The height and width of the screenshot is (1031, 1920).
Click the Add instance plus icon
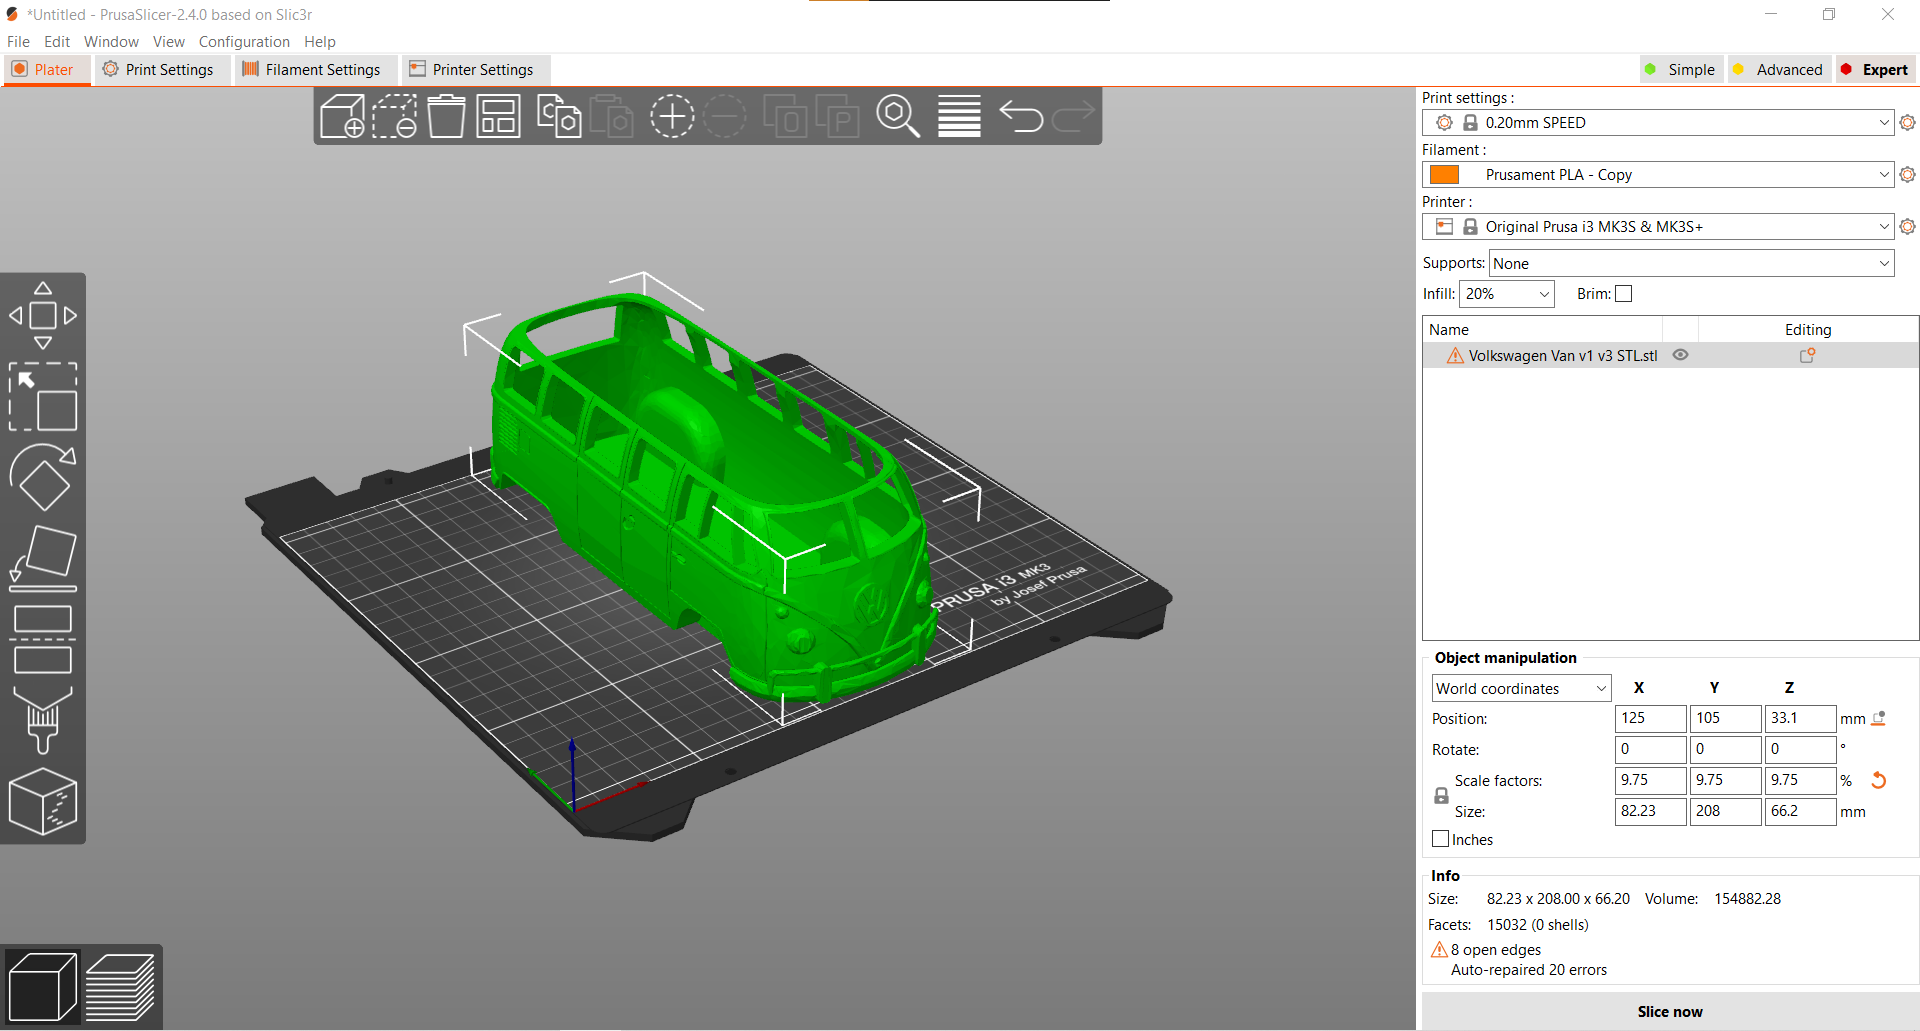tap(672, 117)
